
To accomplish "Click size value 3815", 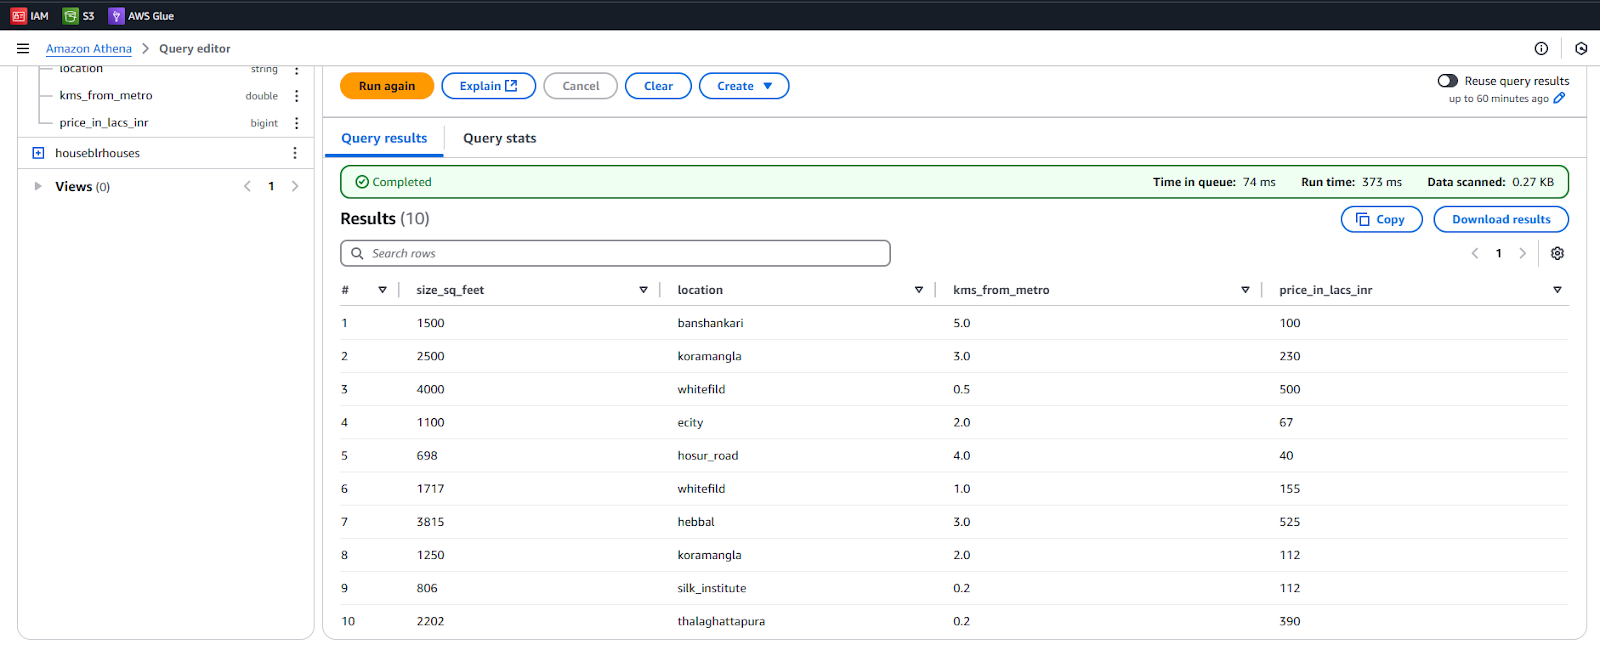I will coord(430,522).
